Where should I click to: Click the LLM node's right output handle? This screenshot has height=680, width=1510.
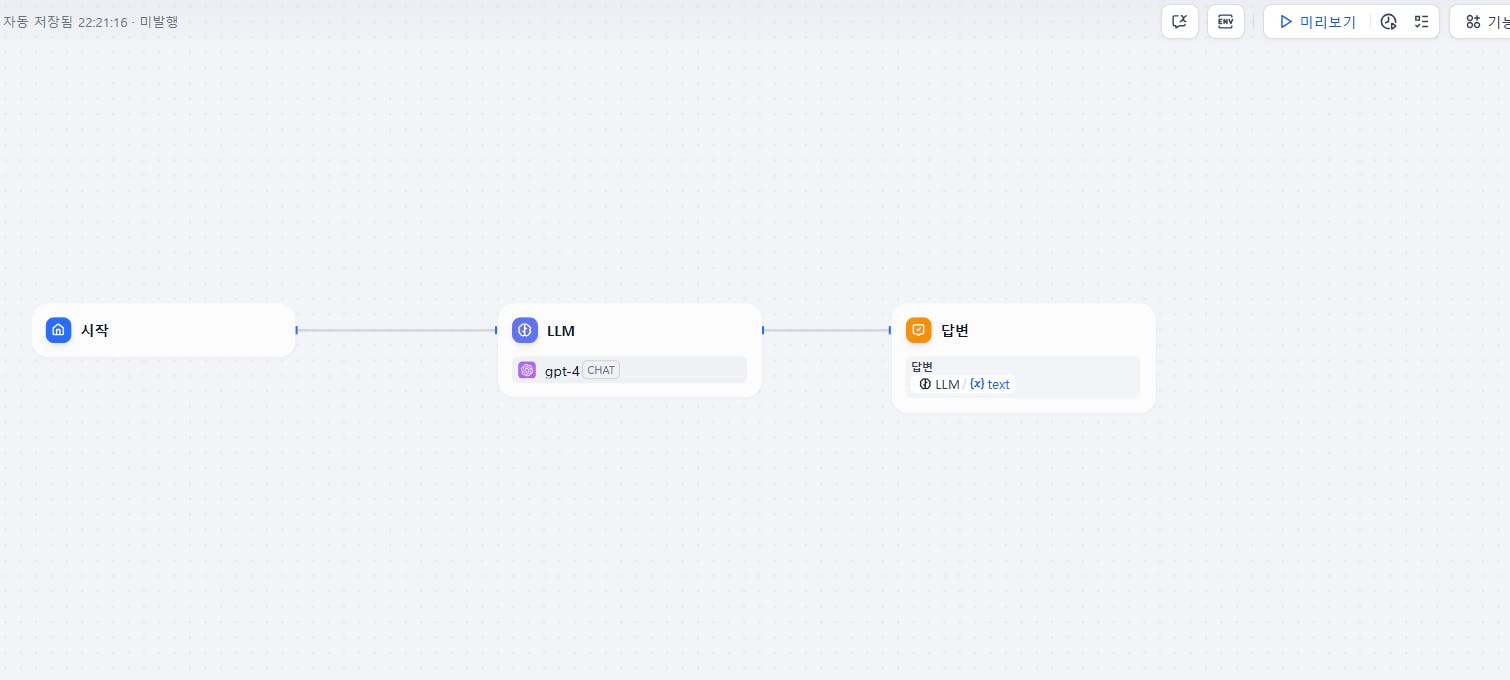point(763,330)
